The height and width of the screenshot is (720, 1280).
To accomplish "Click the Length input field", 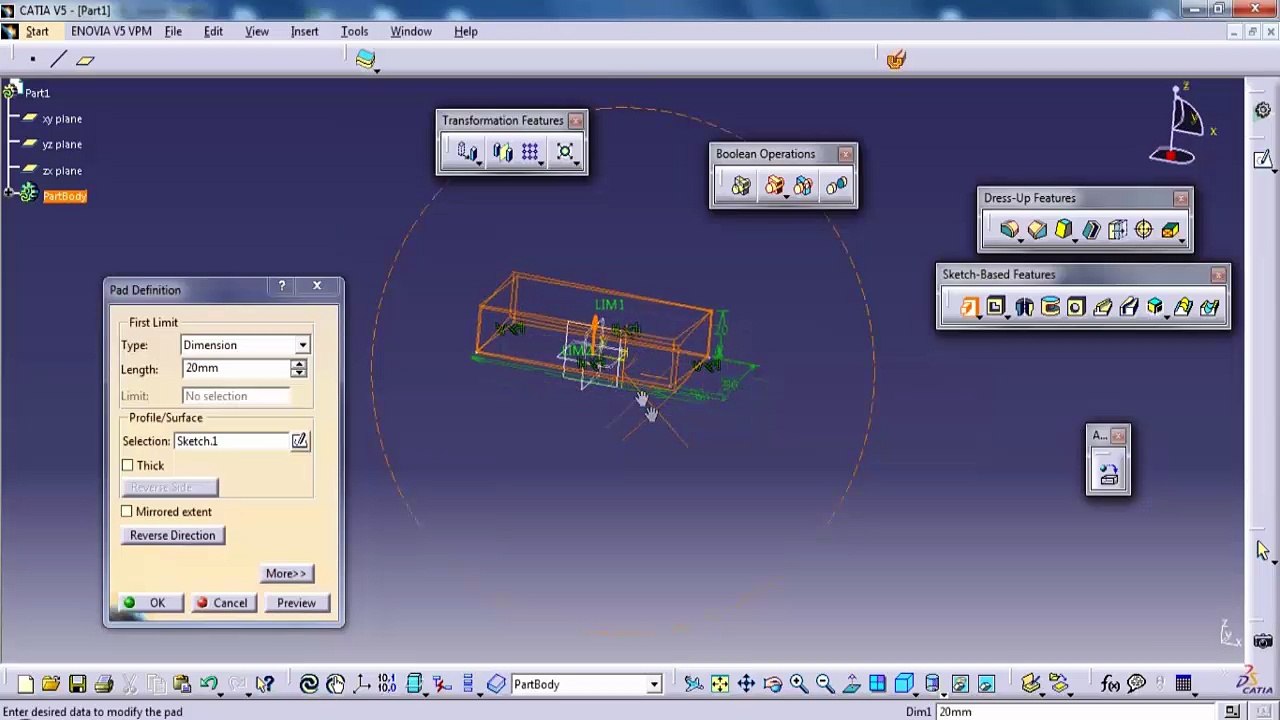I will point(236,369).
